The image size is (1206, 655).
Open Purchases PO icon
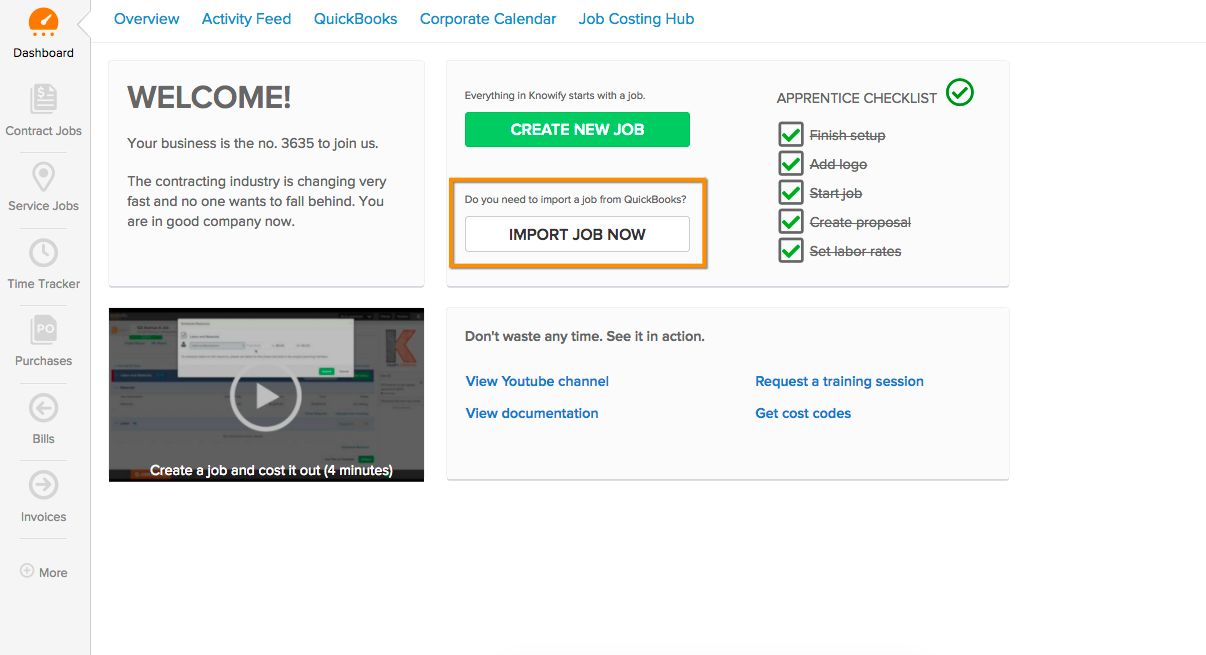[43, 330]
